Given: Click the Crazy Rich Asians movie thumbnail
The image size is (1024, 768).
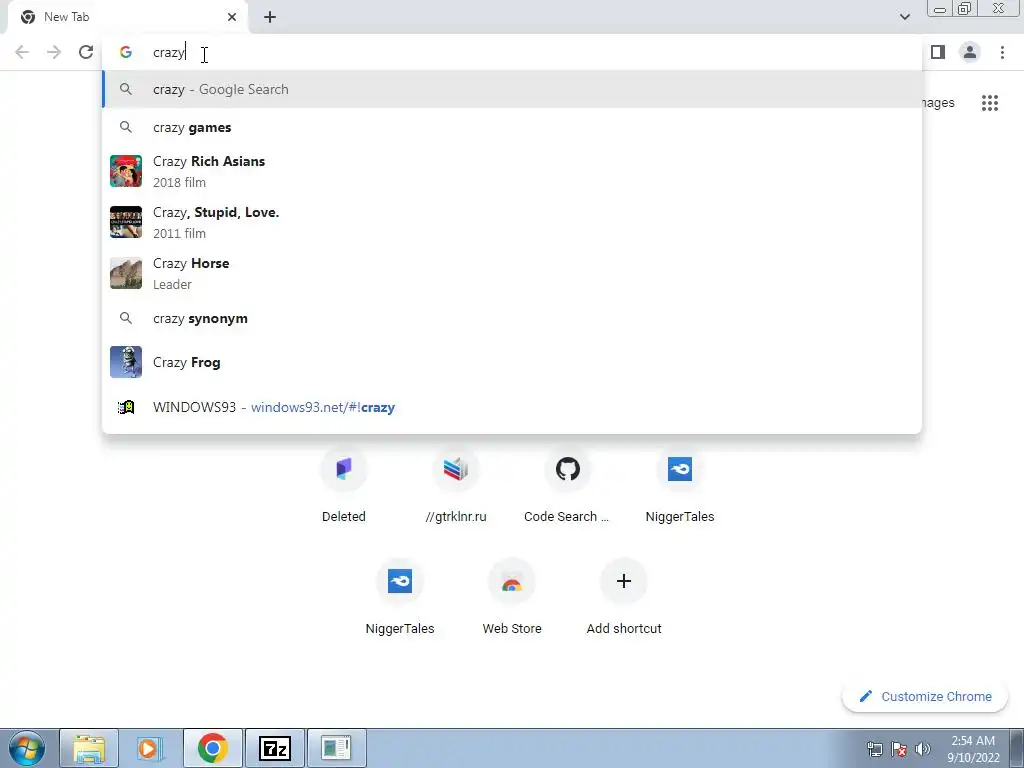Looking at the screenshot, I should pyautogui.click(x=126, y=171).
